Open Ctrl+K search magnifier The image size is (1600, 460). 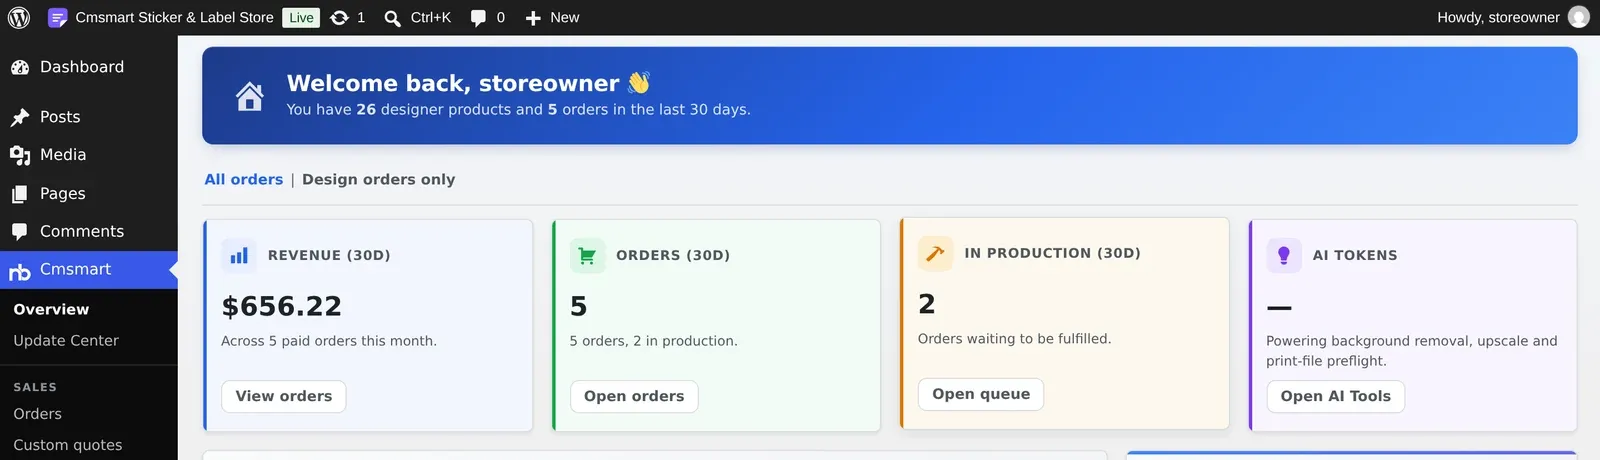[x=393, y=18]
